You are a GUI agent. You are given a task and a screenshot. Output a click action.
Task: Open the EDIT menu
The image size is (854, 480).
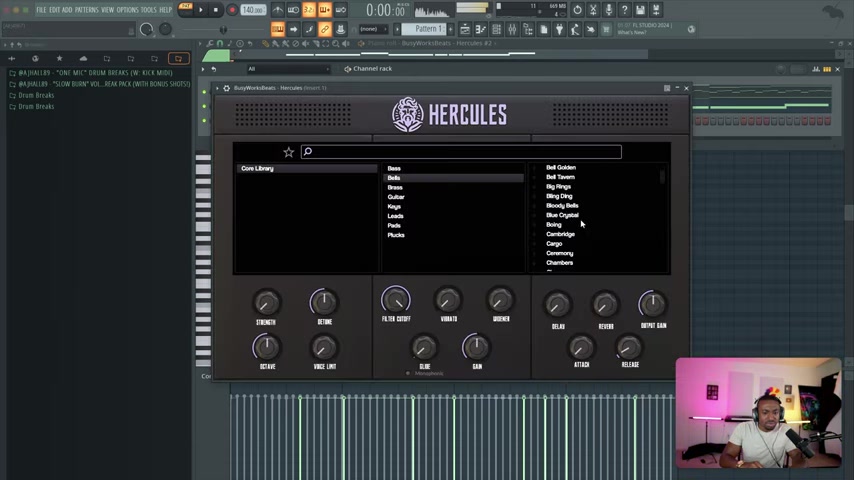point(54,10)
